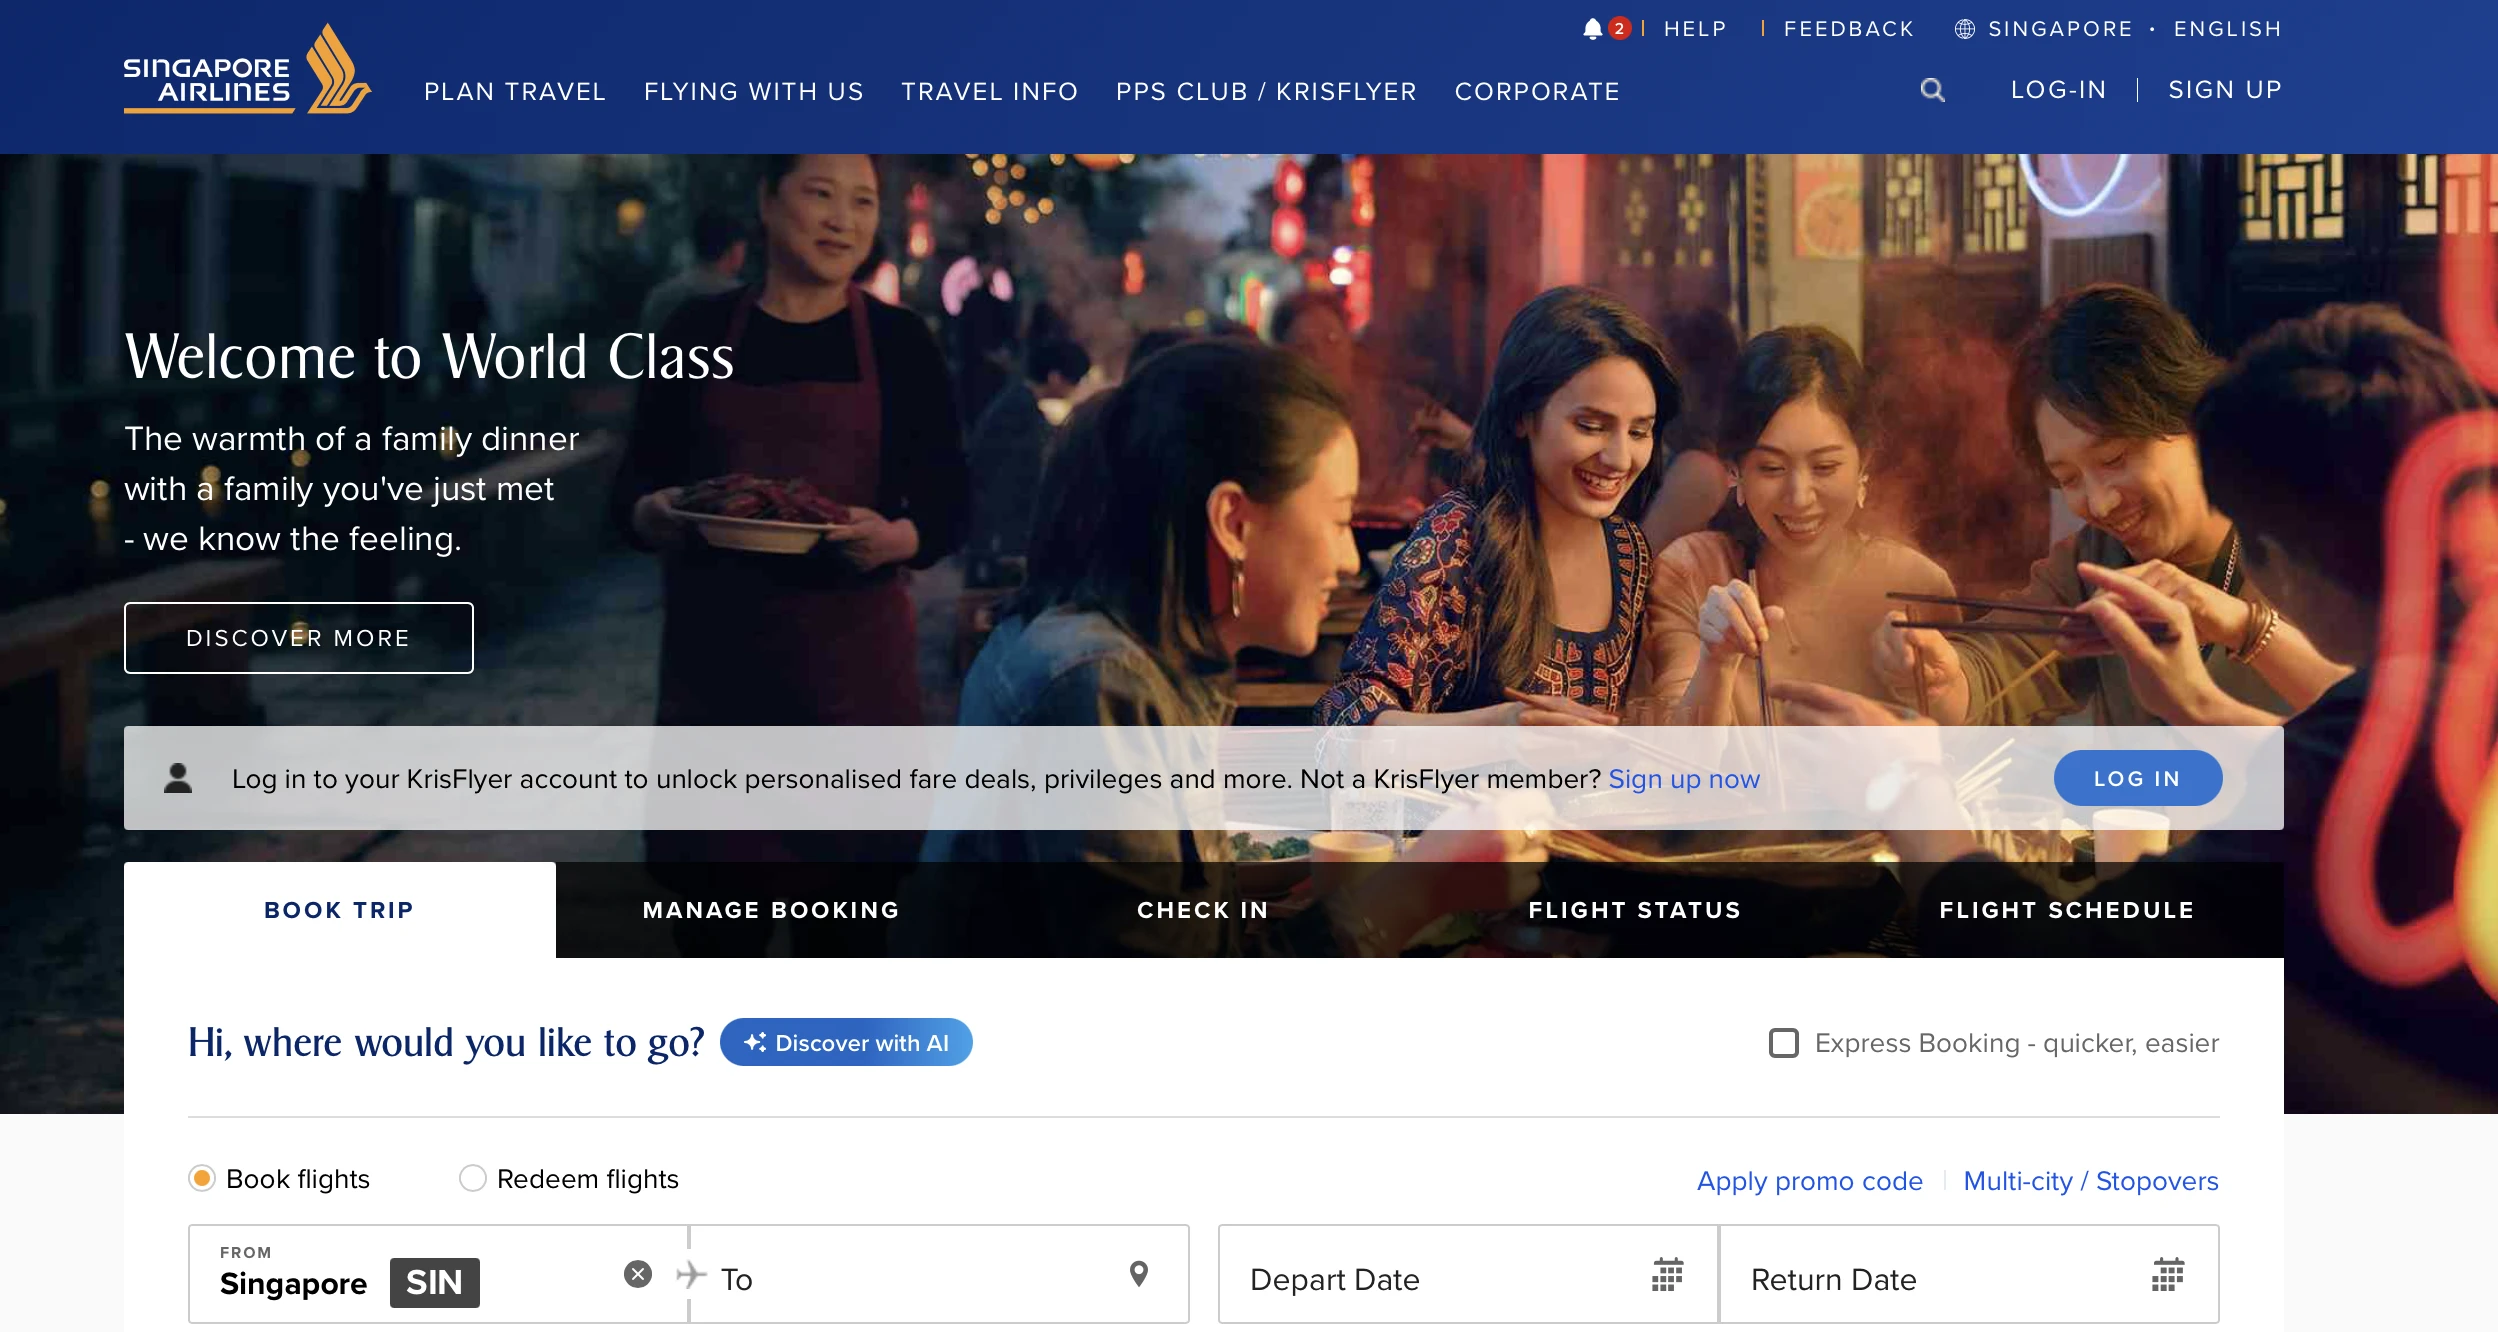Click Help in the top bar
The image size is (2498, 1332).
tap(1696, 29)
